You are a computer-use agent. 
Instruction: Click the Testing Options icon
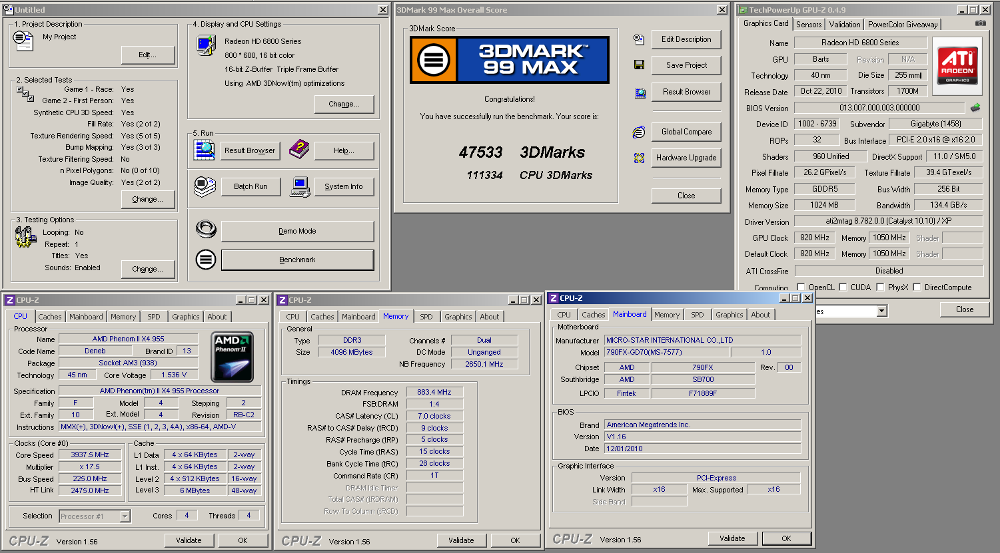tap(25, 236)
